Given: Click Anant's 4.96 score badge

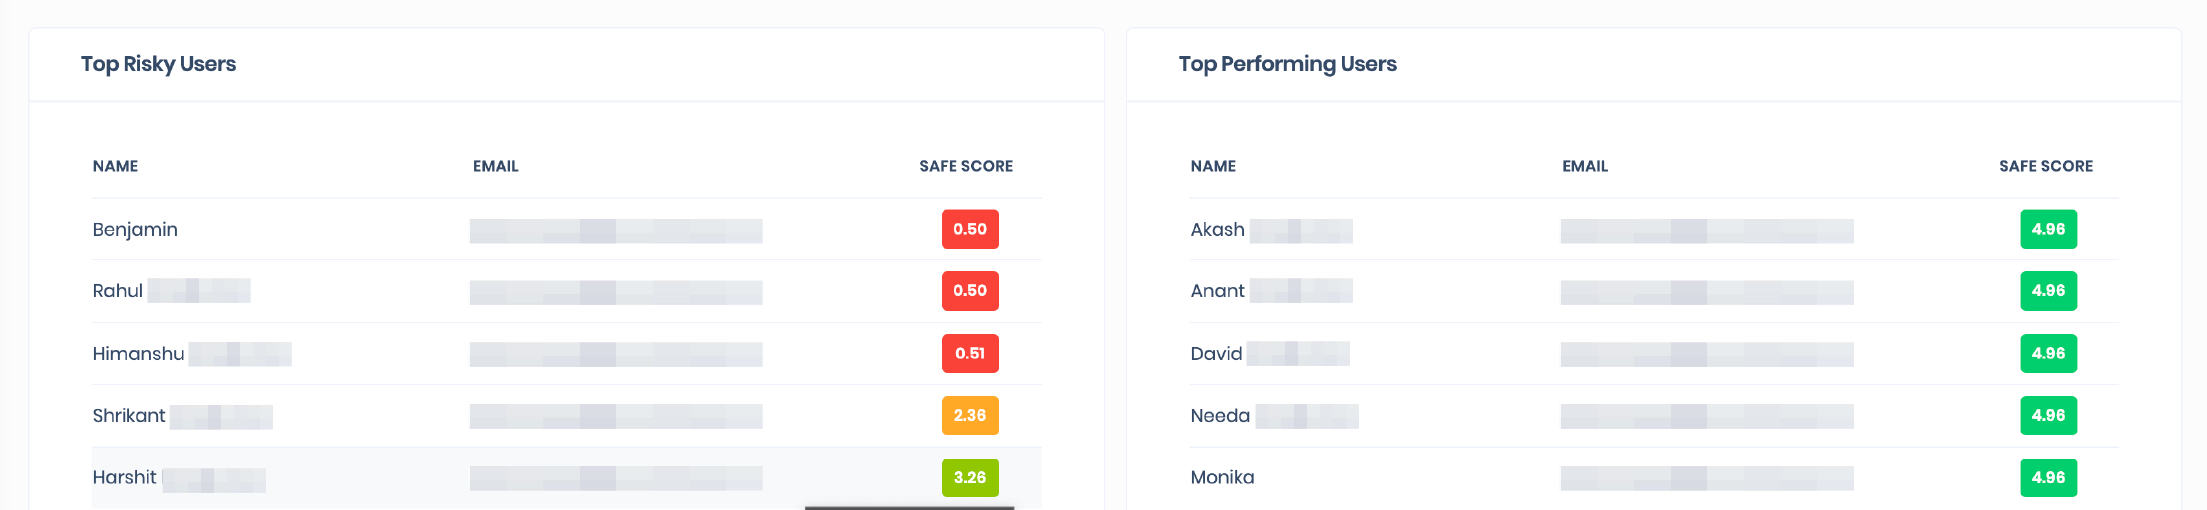Looking at the screenshot, I should 2048,291.
